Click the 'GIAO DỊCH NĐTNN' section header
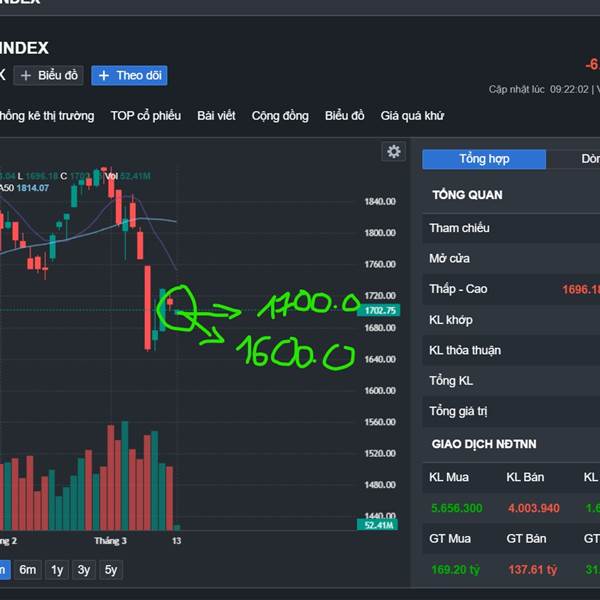This screenshot has height=600, width=600. pos(483,443)
